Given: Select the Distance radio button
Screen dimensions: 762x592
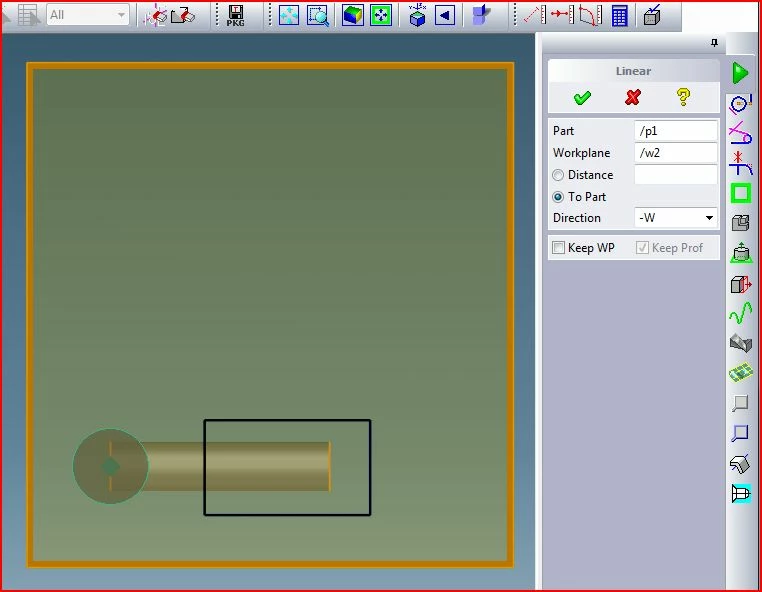Looking at the screenshot, I should (x=558, y=174).
